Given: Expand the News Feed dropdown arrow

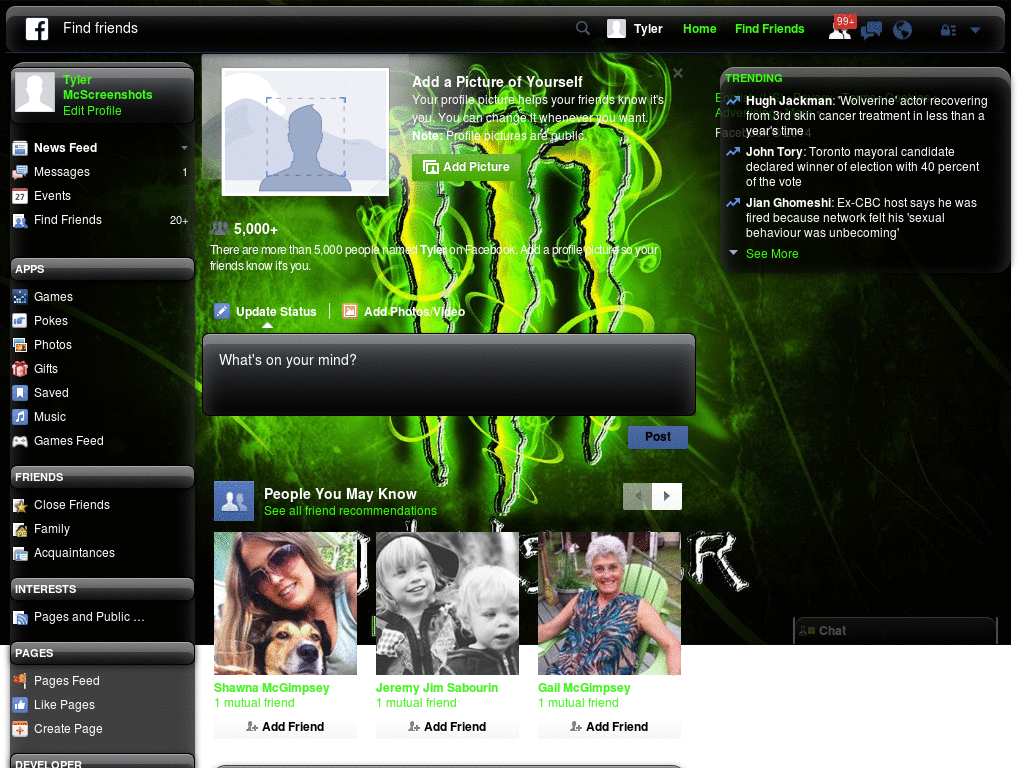Looking at the screenshot, I should [x=184, y=148].
